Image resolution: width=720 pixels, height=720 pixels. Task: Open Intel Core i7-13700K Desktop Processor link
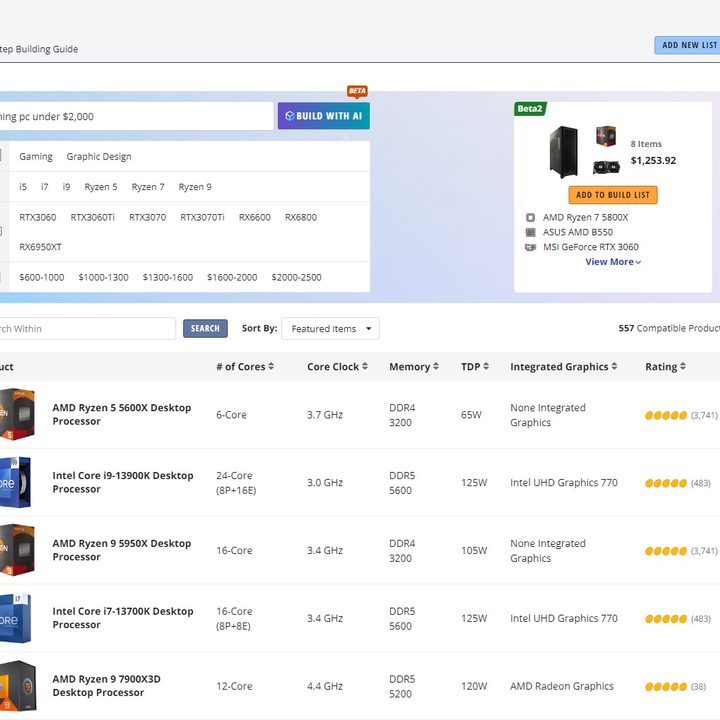pyautogui.click(x=123, y=618)
